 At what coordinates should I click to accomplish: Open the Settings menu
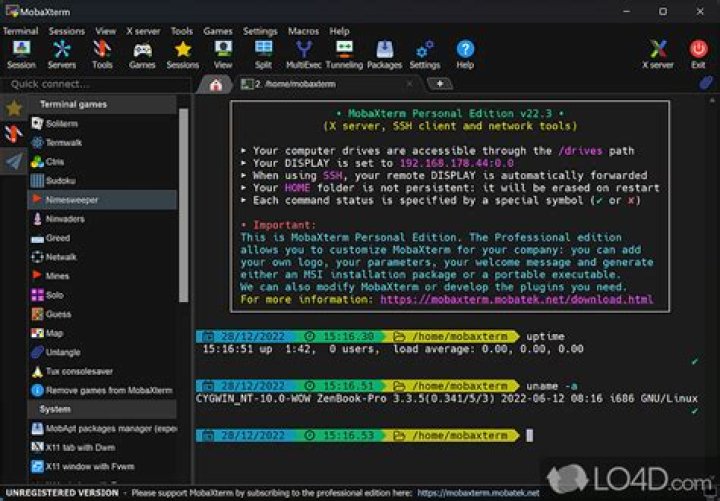point(260,31)
